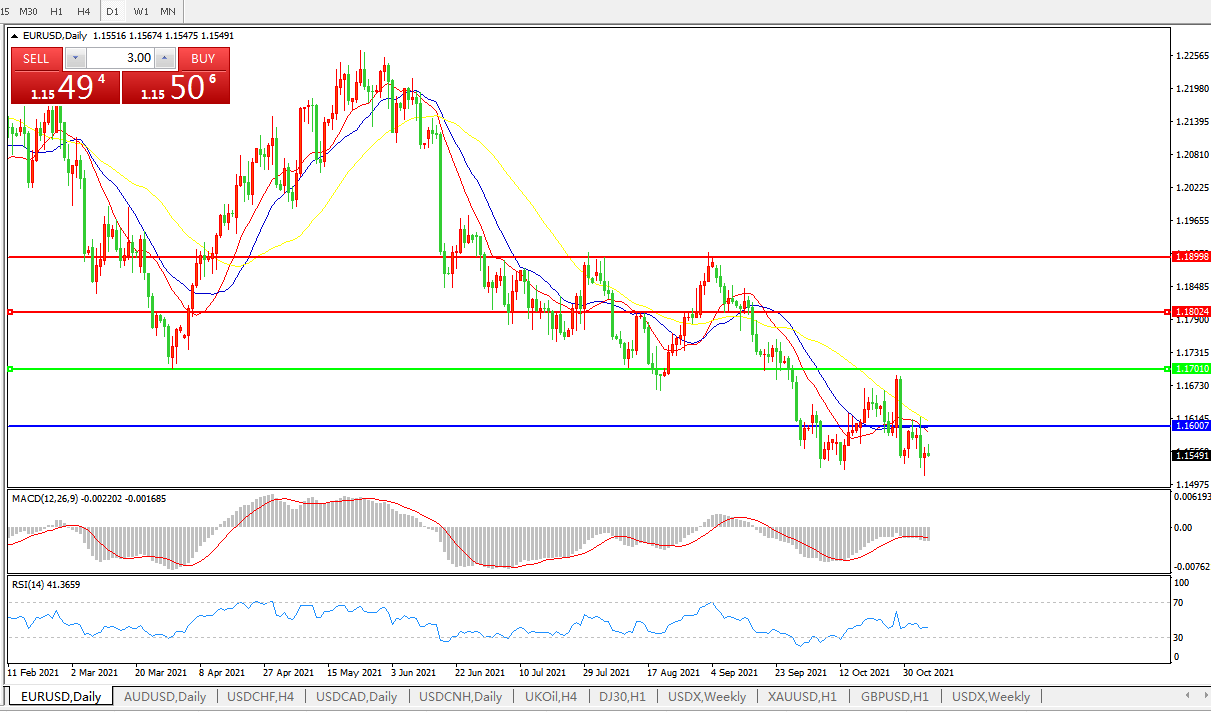Viewport: 1211px width, 712px height.
Task: Select the W1 weekly timeframe
Action: coord(141,11)
